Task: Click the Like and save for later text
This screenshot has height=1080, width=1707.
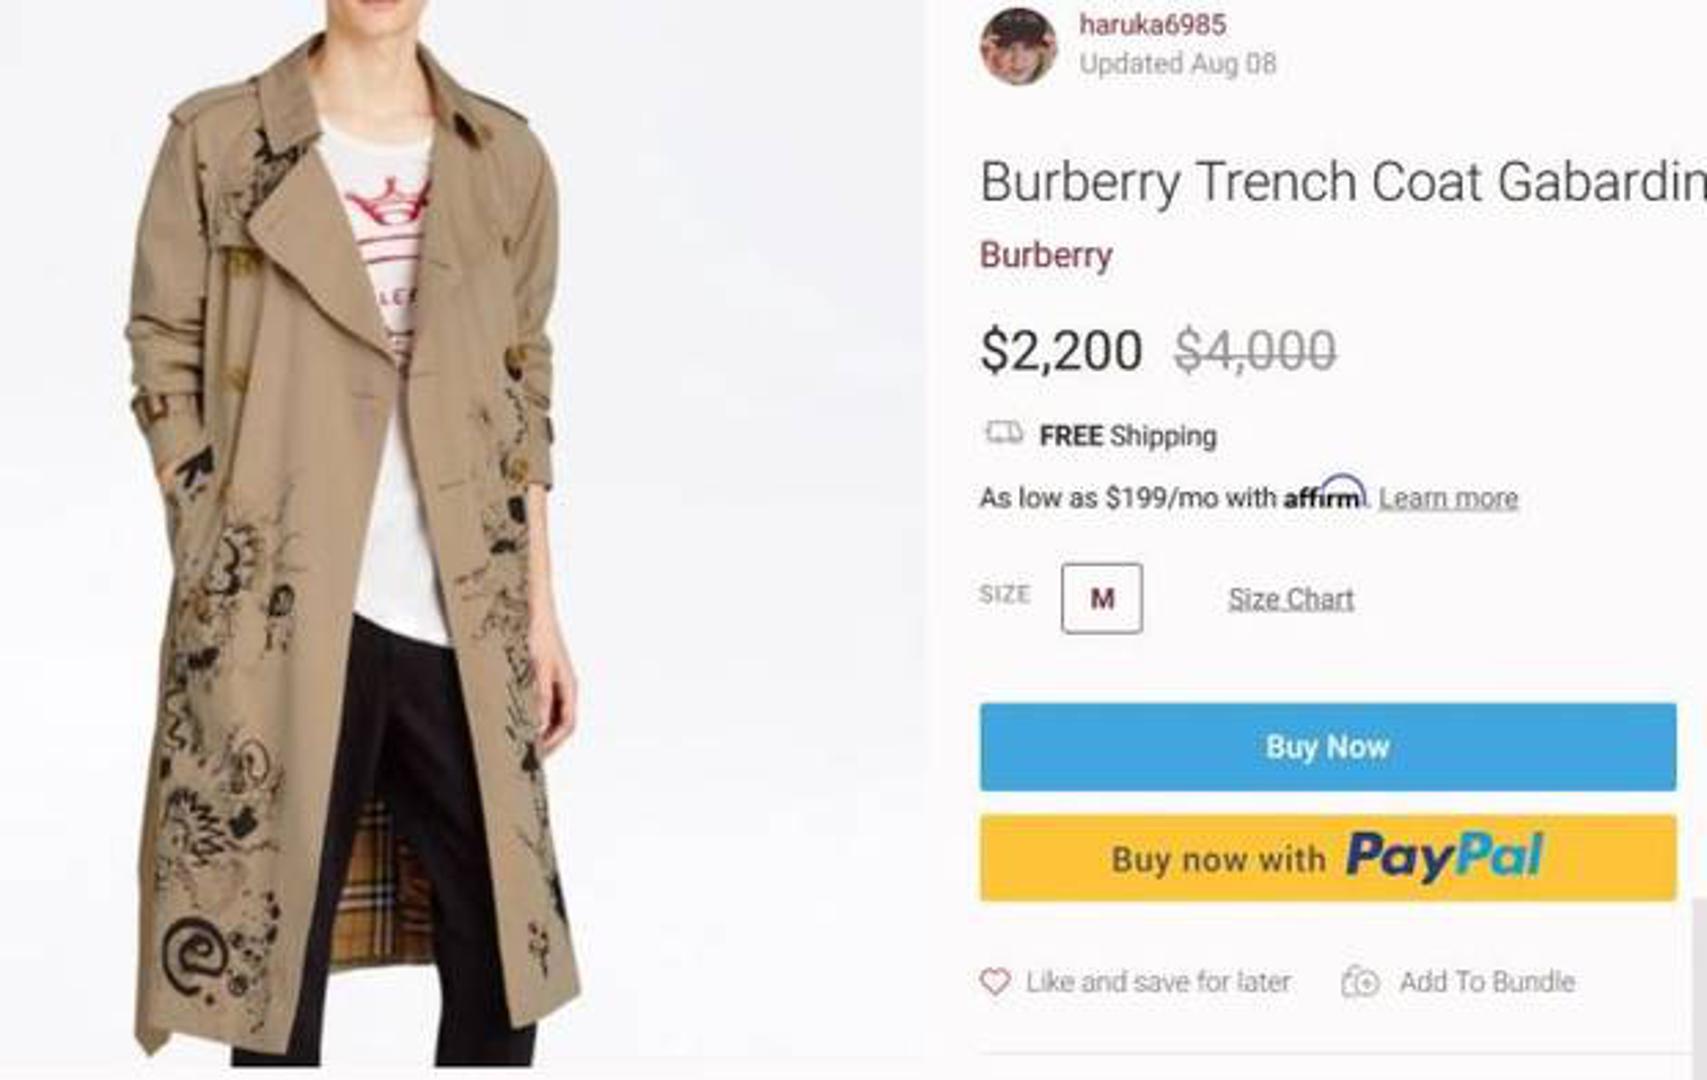Action: coord(1157,982)
